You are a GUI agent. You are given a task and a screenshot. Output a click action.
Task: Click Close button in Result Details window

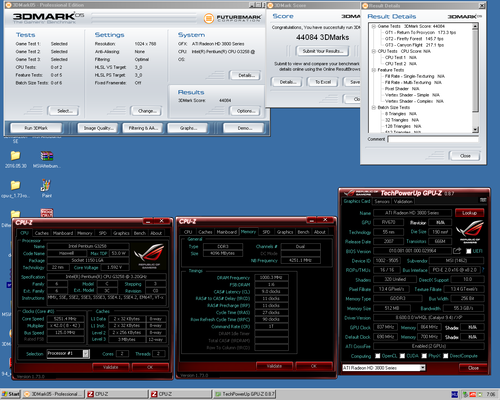[x=465, y=156]
